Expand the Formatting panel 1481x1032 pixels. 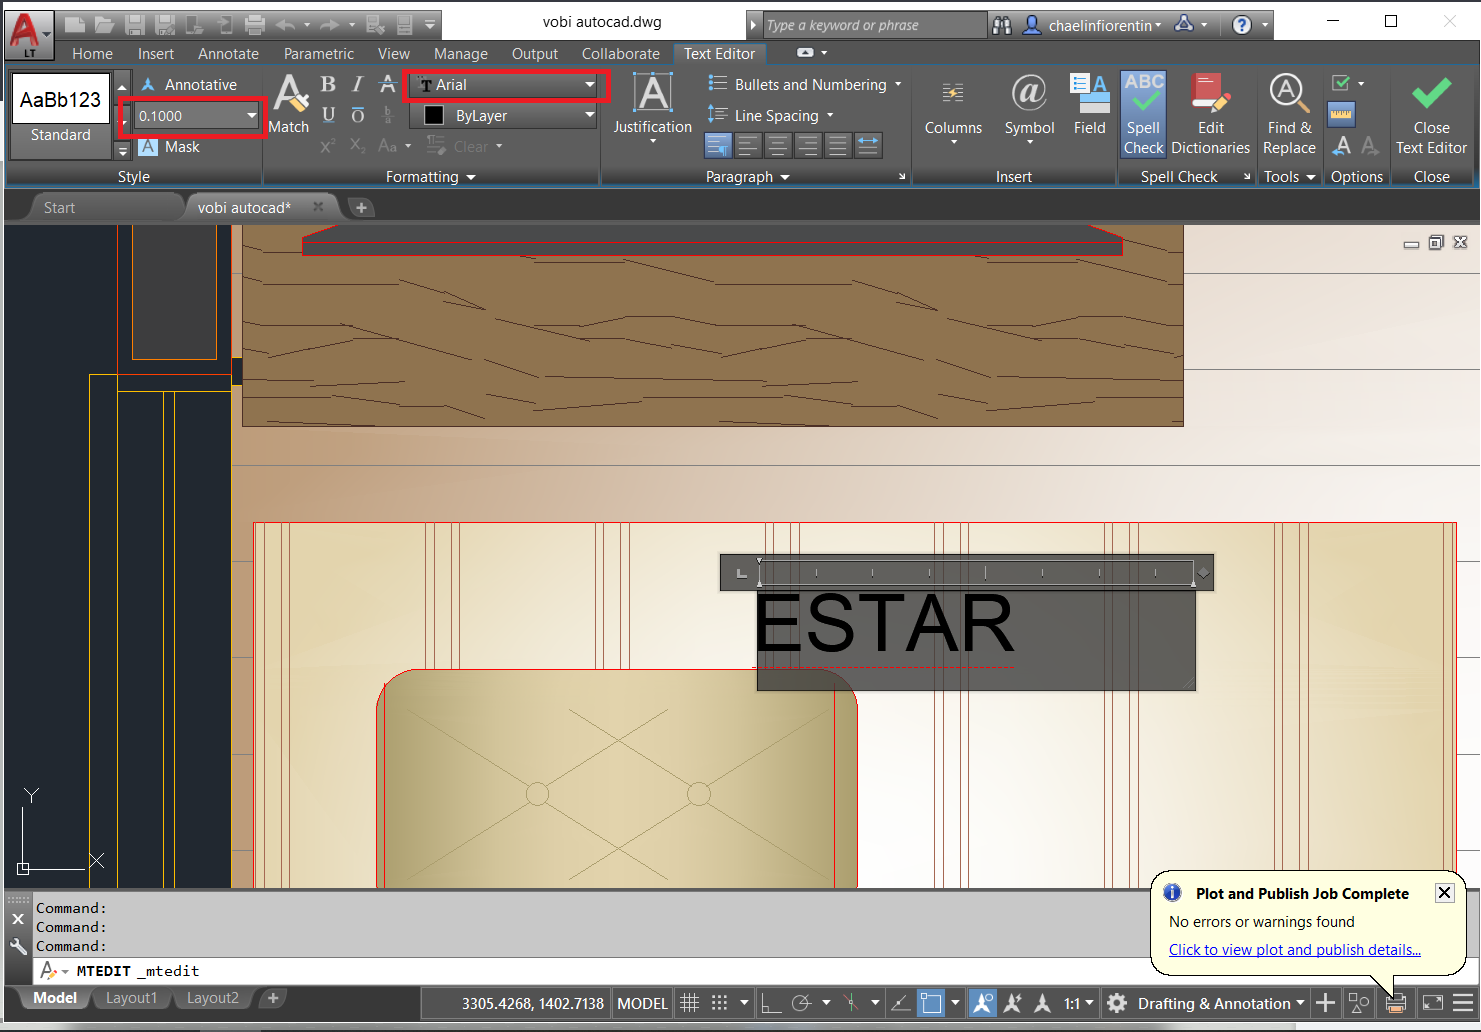point(431,177)
